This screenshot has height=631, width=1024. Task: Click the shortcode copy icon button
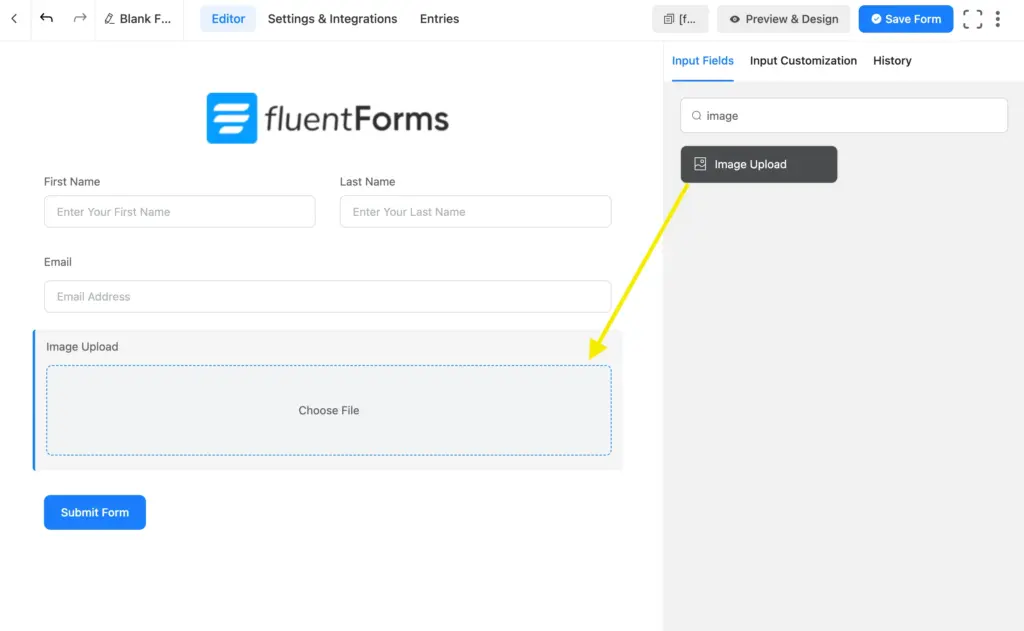pos(680,19)
